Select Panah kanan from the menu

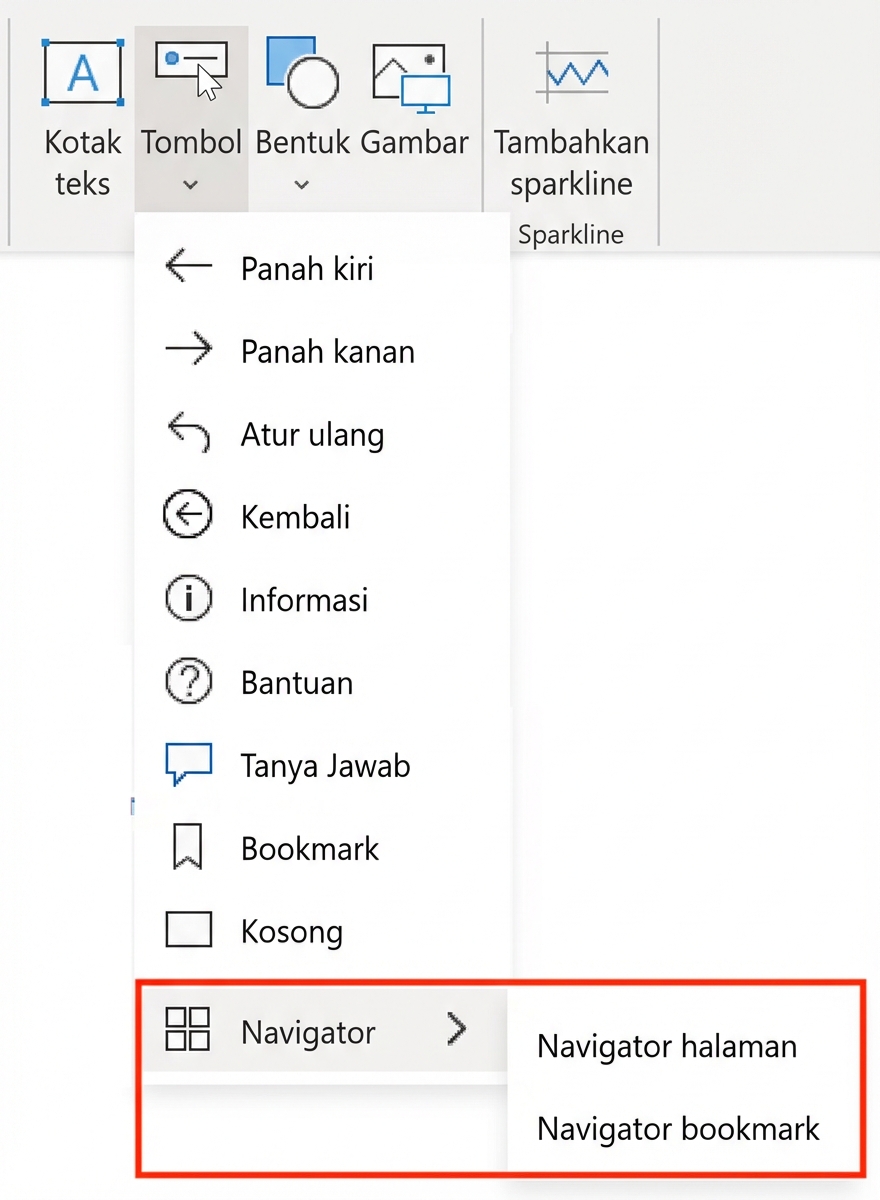pos(327,350)
